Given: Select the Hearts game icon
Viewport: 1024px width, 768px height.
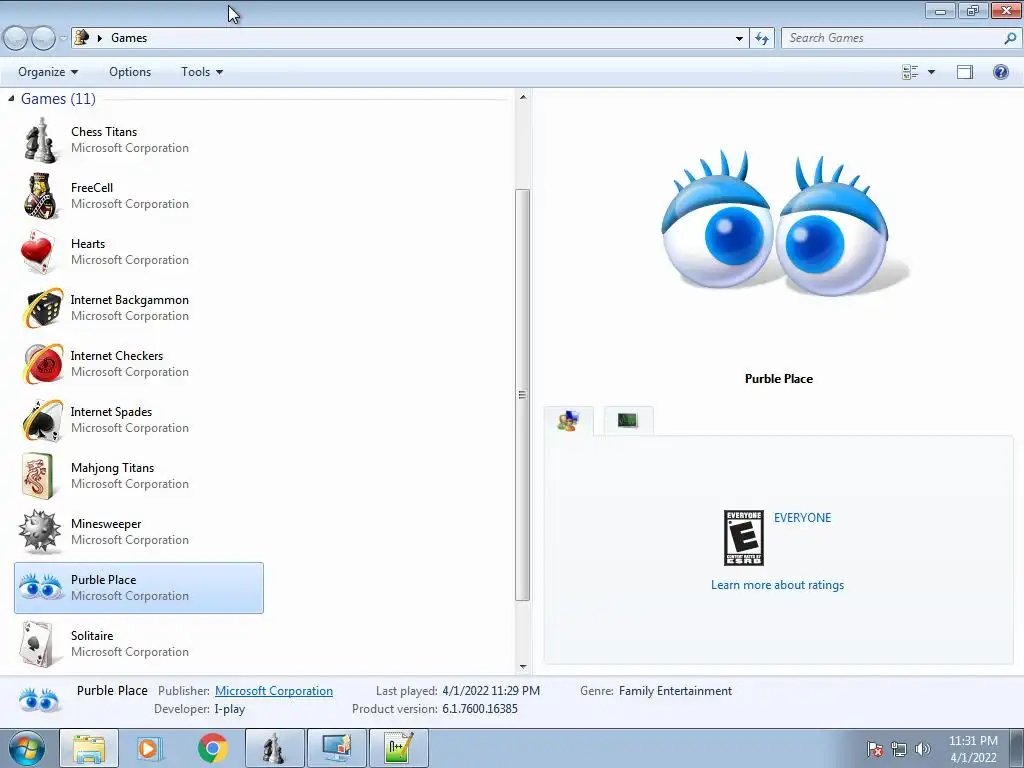Looking at the screenshot, I should (38, 252).
